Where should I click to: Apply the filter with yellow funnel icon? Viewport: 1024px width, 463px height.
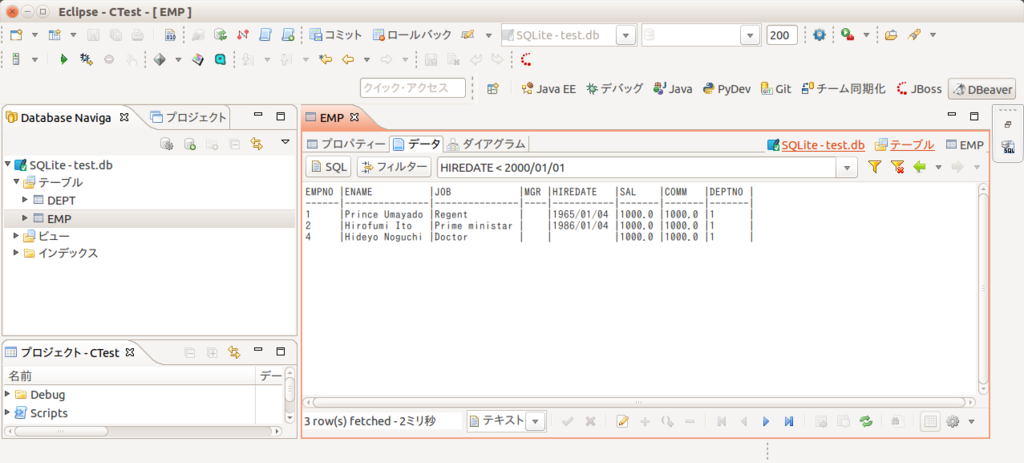coord(874,167)
